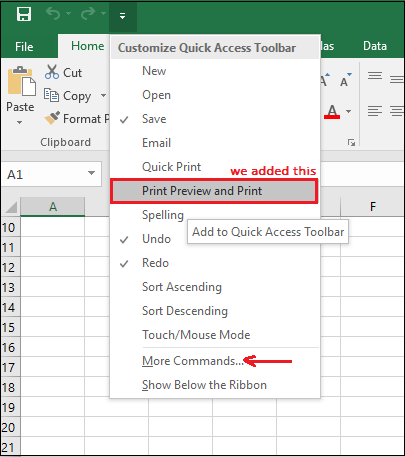Viewport: 405px width, 457px height.
Task: Click the Increase Font Size icon
Action: pos(325,79)
